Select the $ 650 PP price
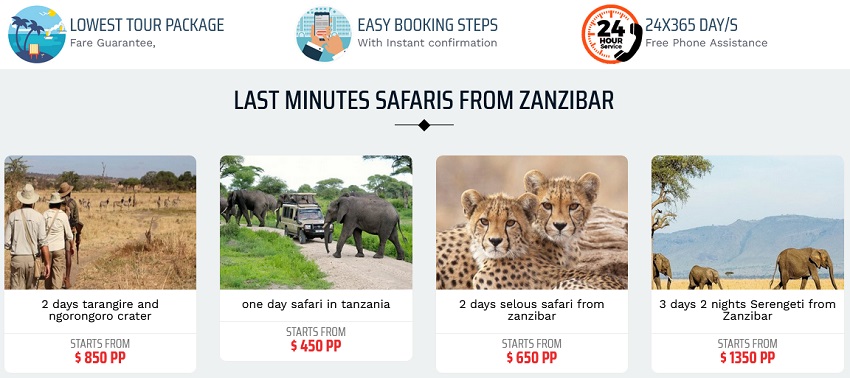850x378 pixels. click(532, 358)
